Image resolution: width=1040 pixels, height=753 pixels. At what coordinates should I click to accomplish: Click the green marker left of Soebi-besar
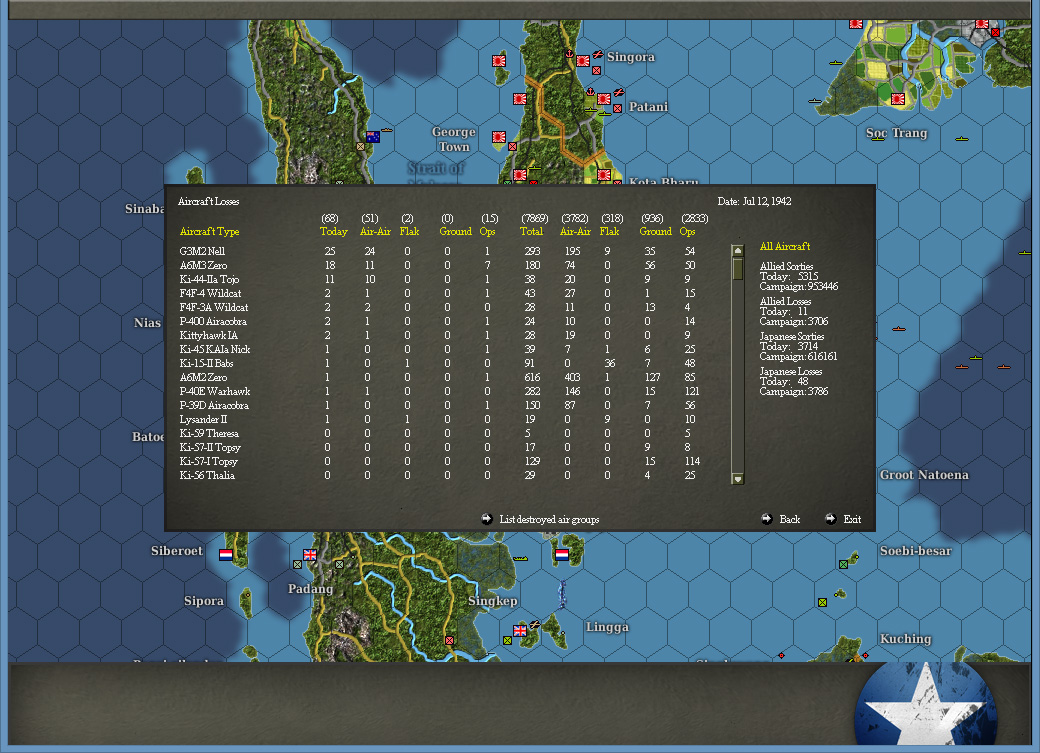(x=843, y=565)
